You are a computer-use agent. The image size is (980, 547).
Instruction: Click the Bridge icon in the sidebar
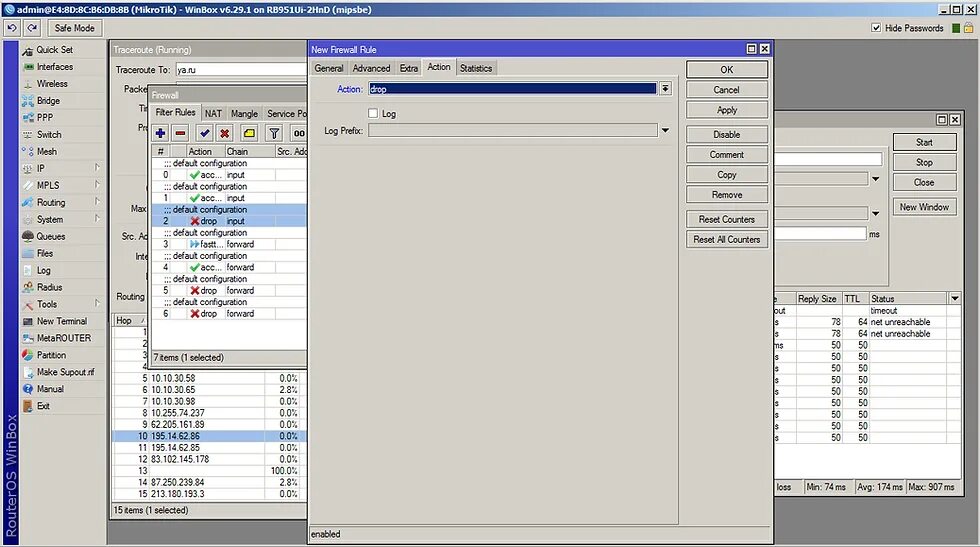tap(28, 101)
